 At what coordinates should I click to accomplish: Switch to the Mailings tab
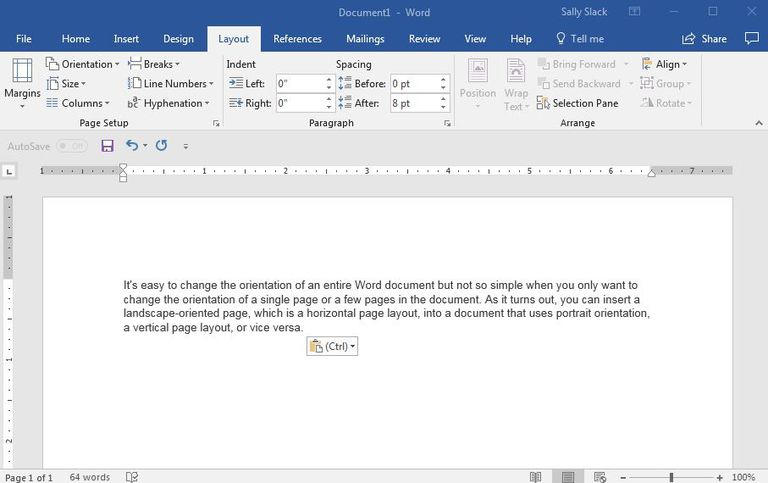365,39
